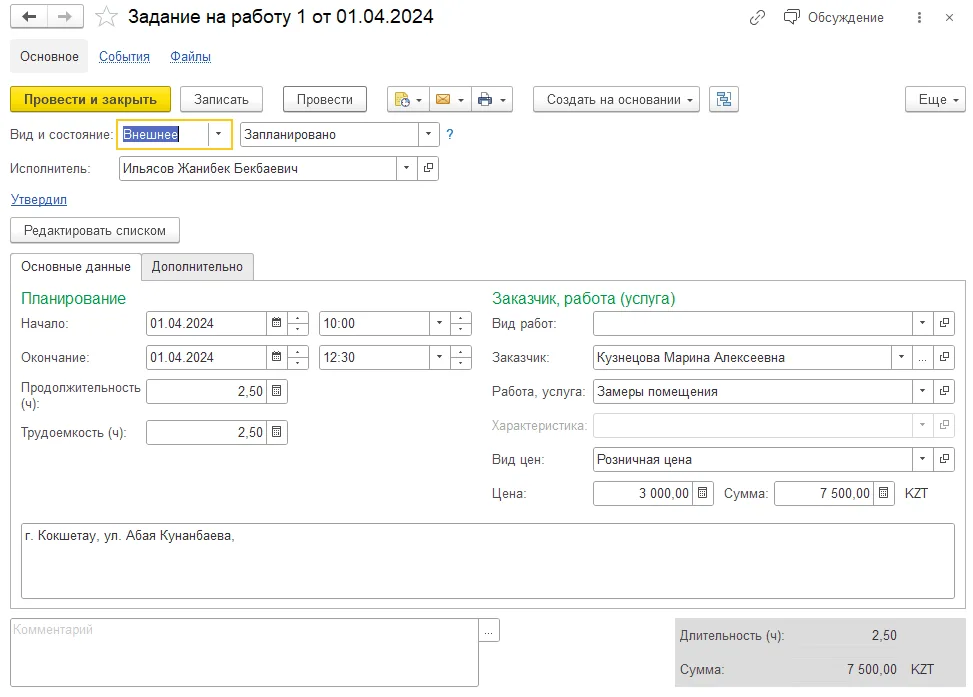Open calculator for Продолжительность field
Image resolution: width=973 pixels, height=697 pixels.
click(x=277, y=391)
